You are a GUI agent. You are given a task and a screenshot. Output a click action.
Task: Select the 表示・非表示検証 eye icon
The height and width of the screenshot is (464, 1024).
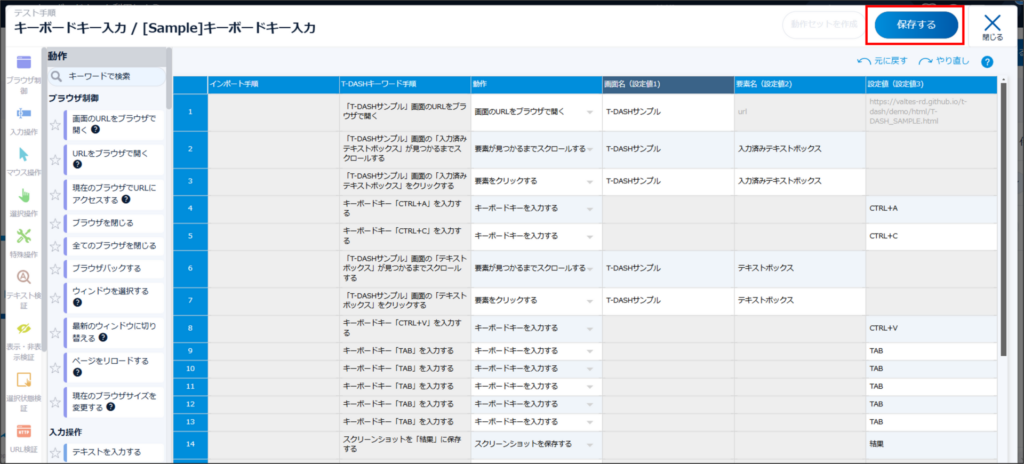(x=23, y=329)
